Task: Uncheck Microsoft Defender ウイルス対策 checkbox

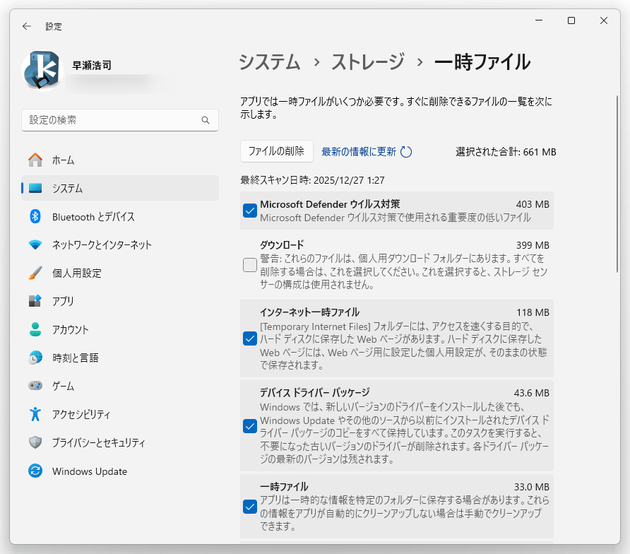Action: coord(250,211)
